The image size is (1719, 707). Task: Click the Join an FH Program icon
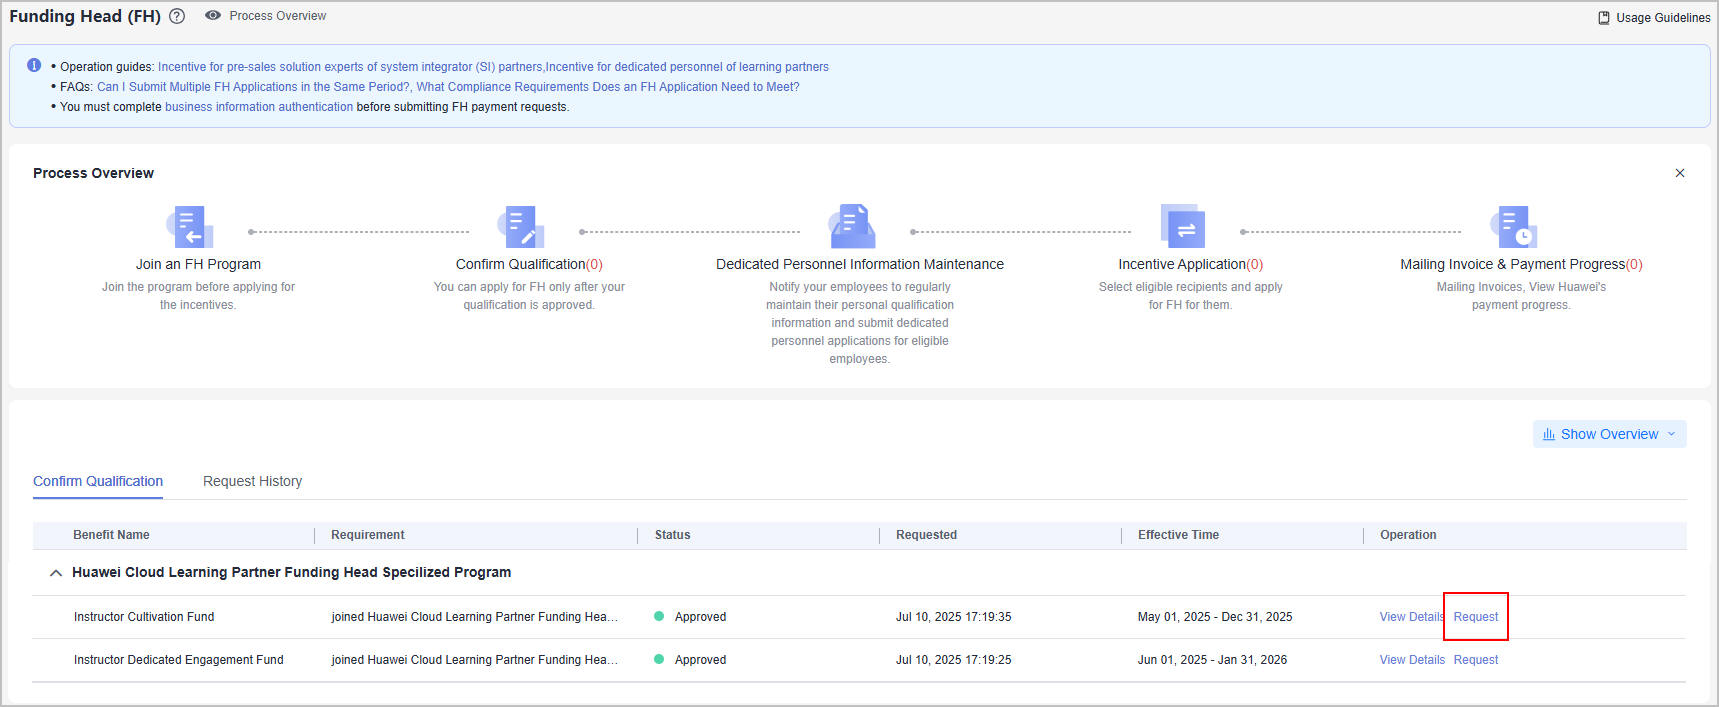[189, 227]
